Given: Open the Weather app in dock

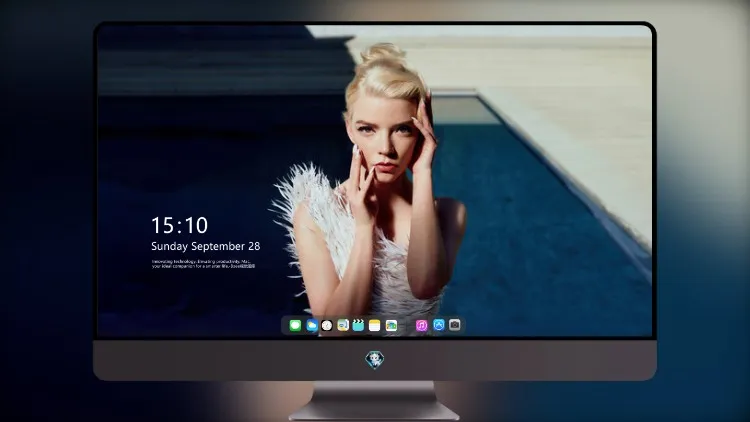Looking at the screenshot, I should pos(312,325).
